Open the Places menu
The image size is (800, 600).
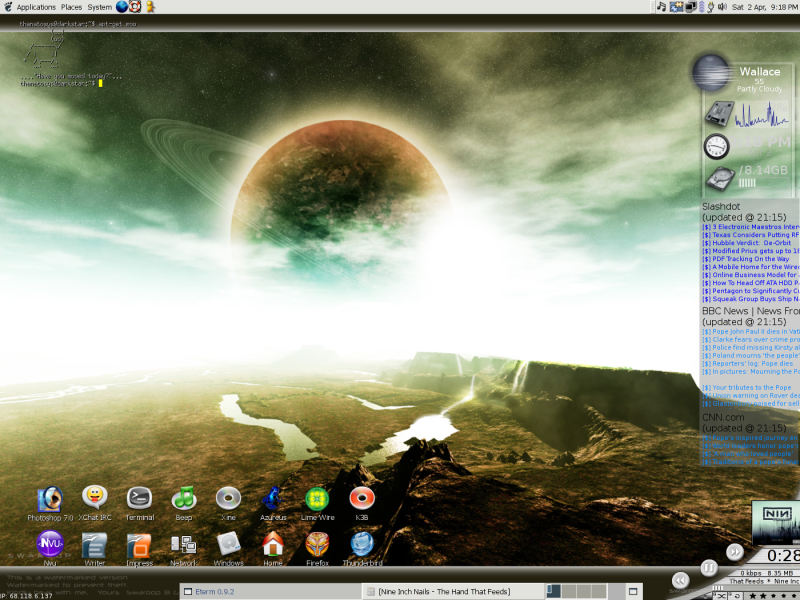[71, 7]
